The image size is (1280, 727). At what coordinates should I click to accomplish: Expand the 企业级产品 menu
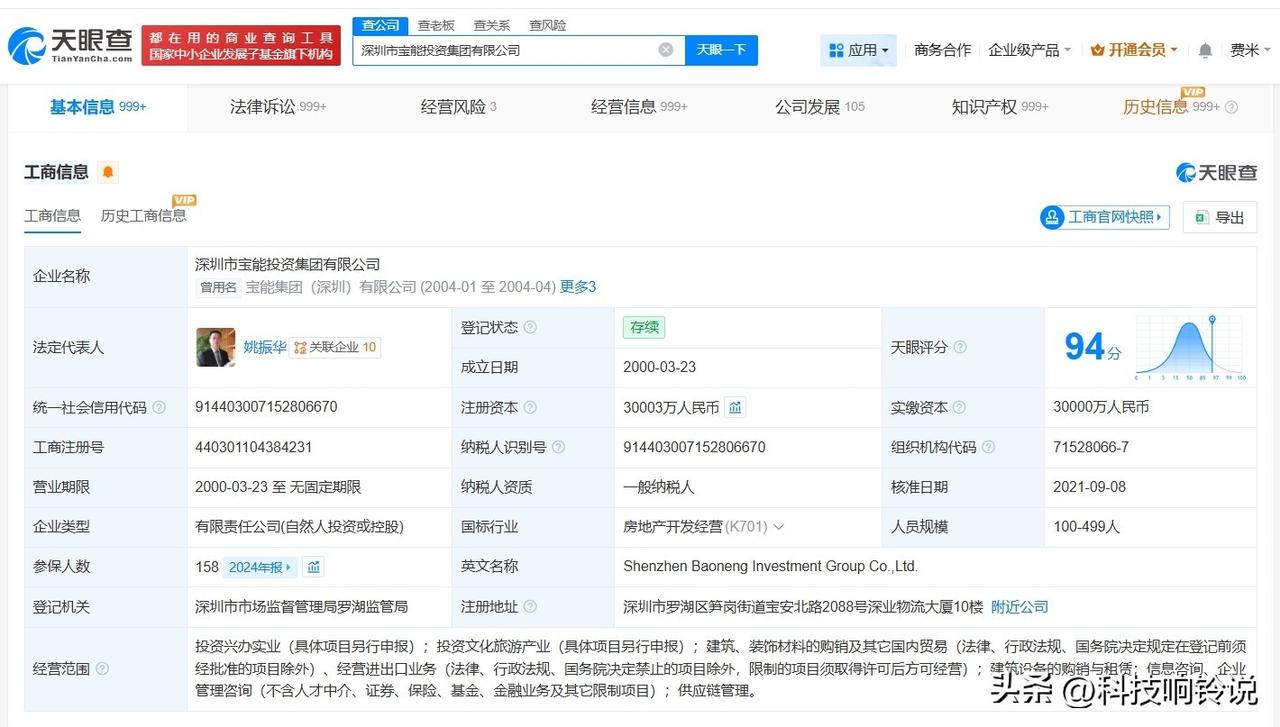1030,50
